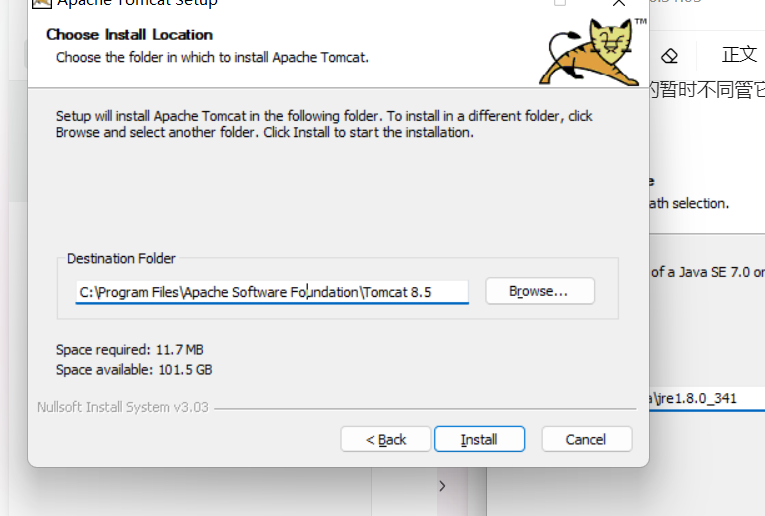The image size is (765, 516).
Task: Click the right chevron arrow below the dialog
Action: click(x=442, y=486)
